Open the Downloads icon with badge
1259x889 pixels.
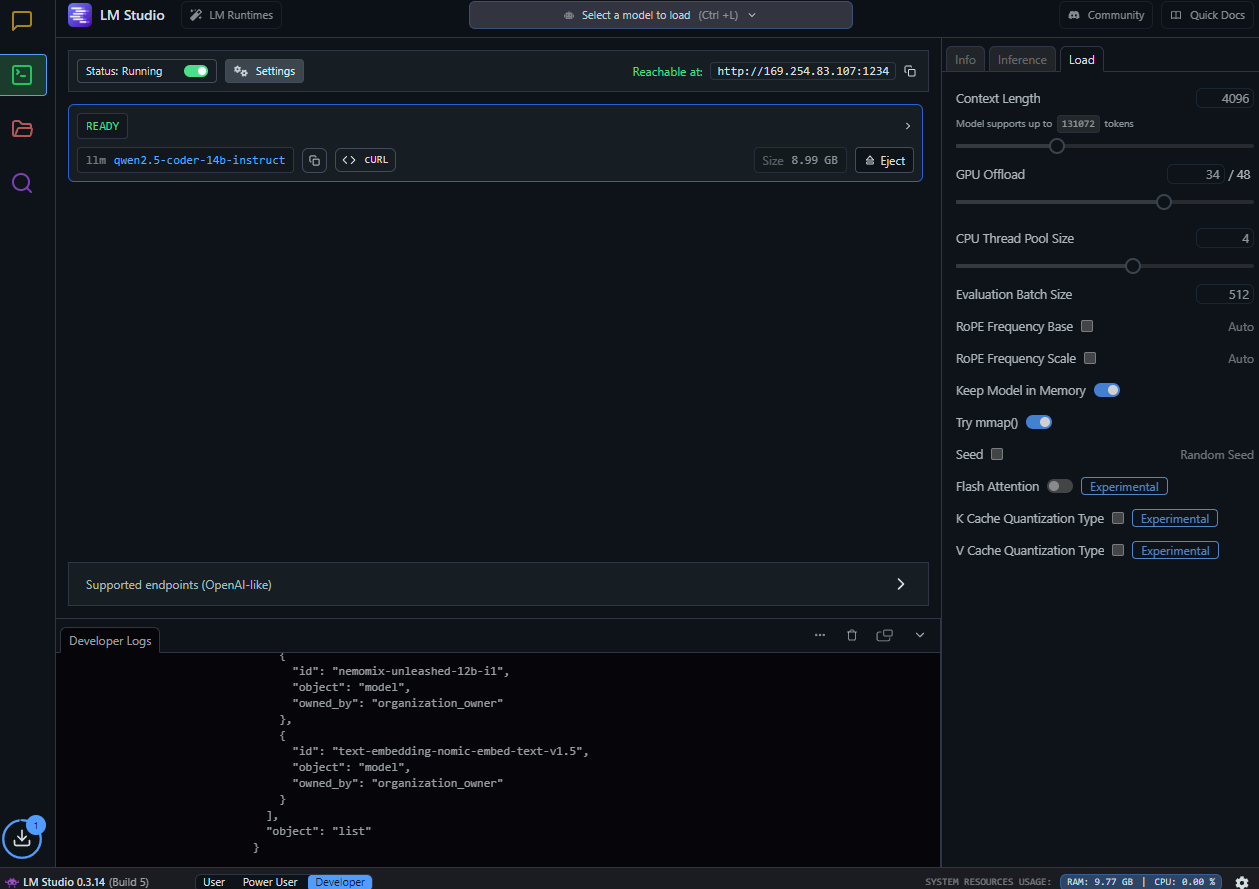click(x=24, y=838)
